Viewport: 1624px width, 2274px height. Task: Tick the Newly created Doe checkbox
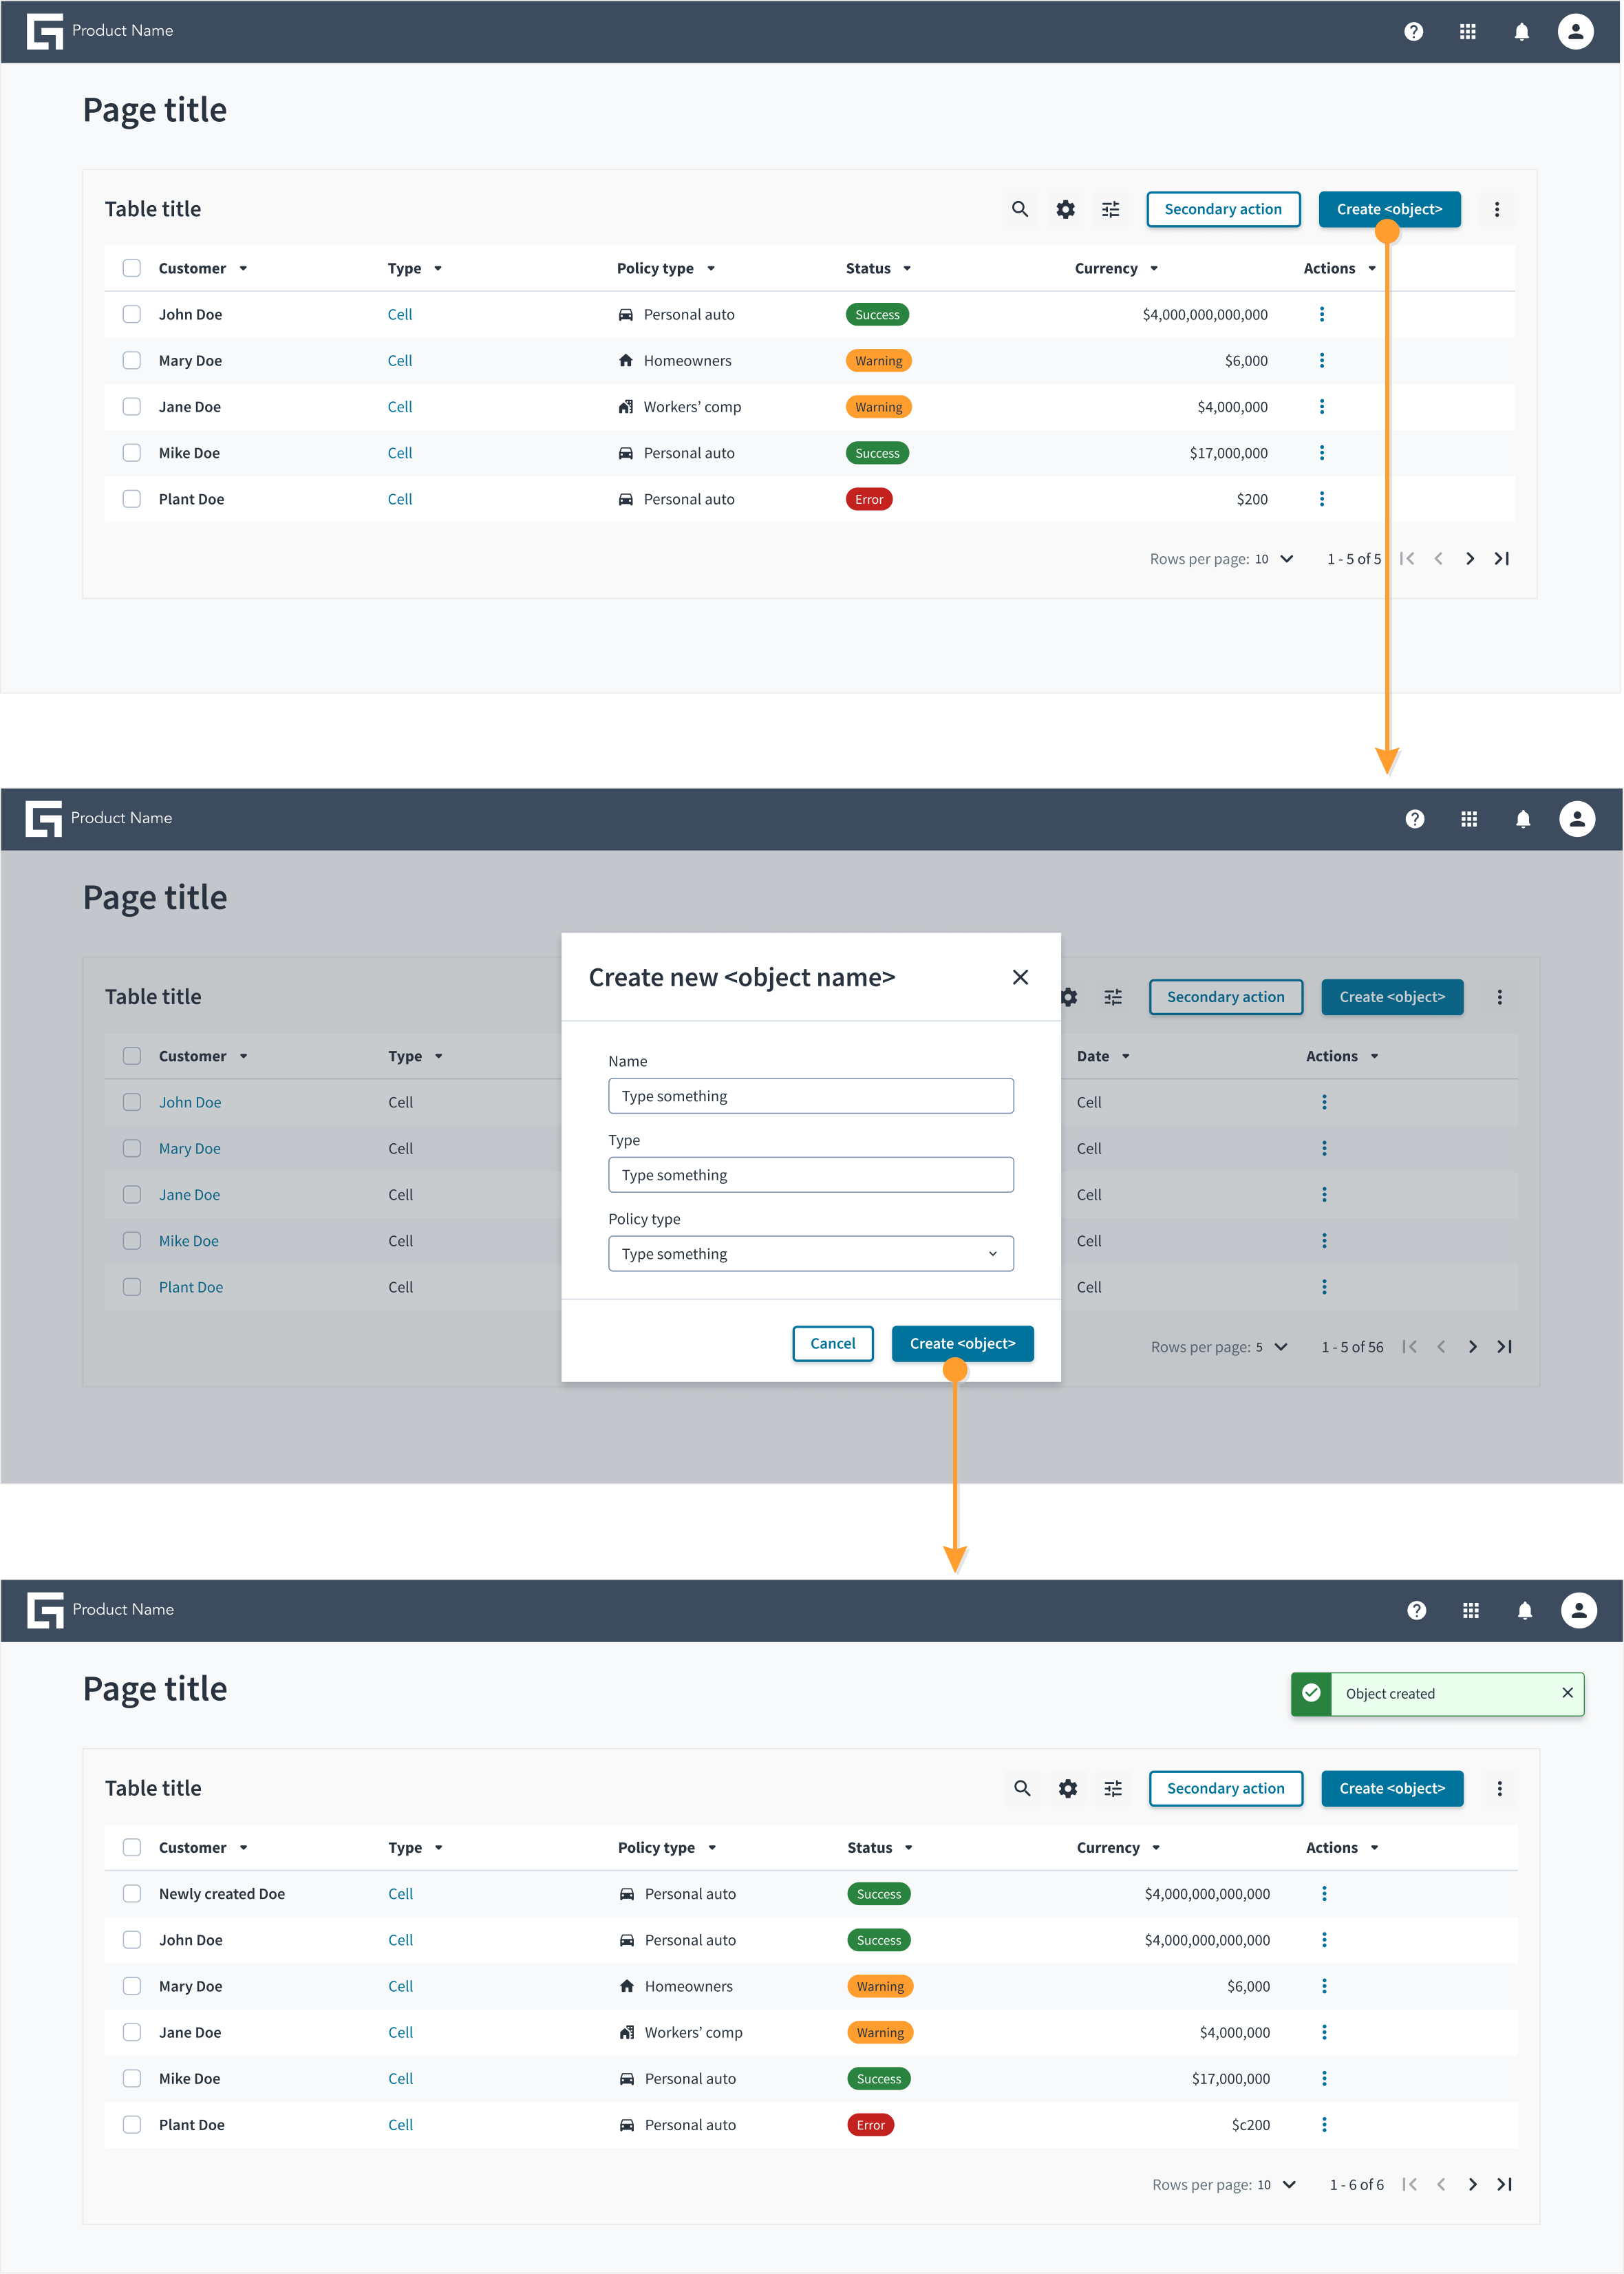click(132, 1894)
